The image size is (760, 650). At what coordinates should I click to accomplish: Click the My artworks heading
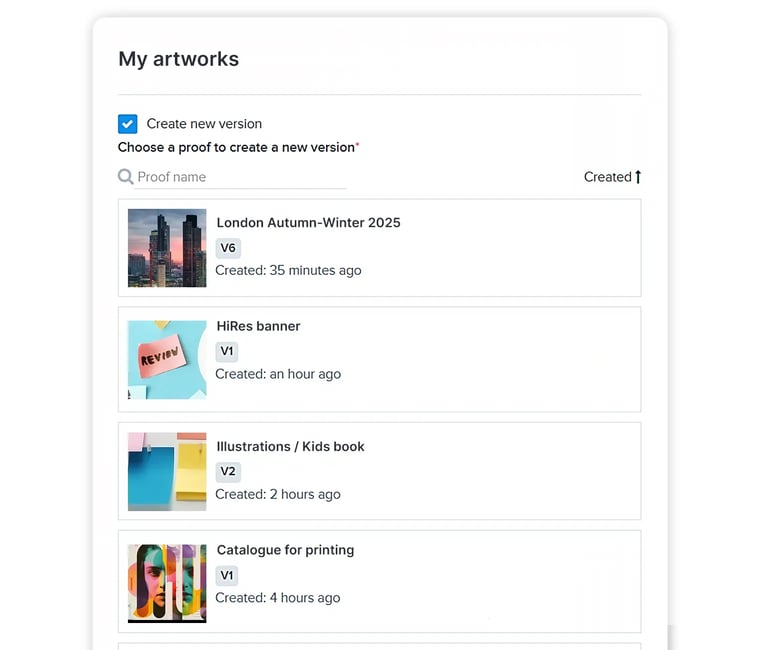point(178,59)
